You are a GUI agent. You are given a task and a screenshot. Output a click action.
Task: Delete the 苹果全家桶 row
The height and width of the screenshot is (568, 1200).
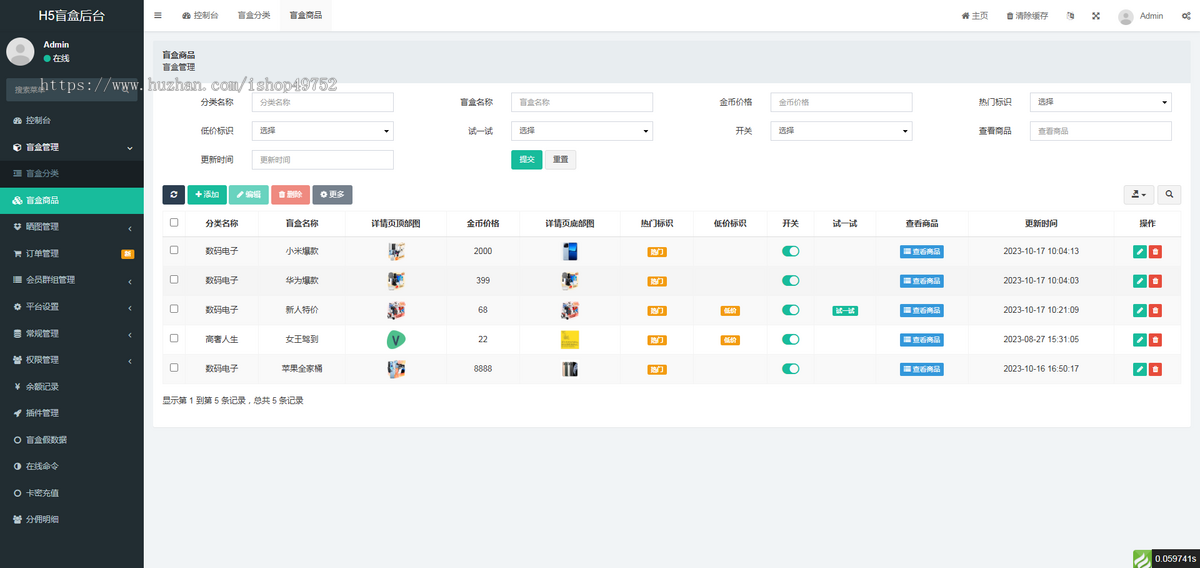(x=1156, y=369)
